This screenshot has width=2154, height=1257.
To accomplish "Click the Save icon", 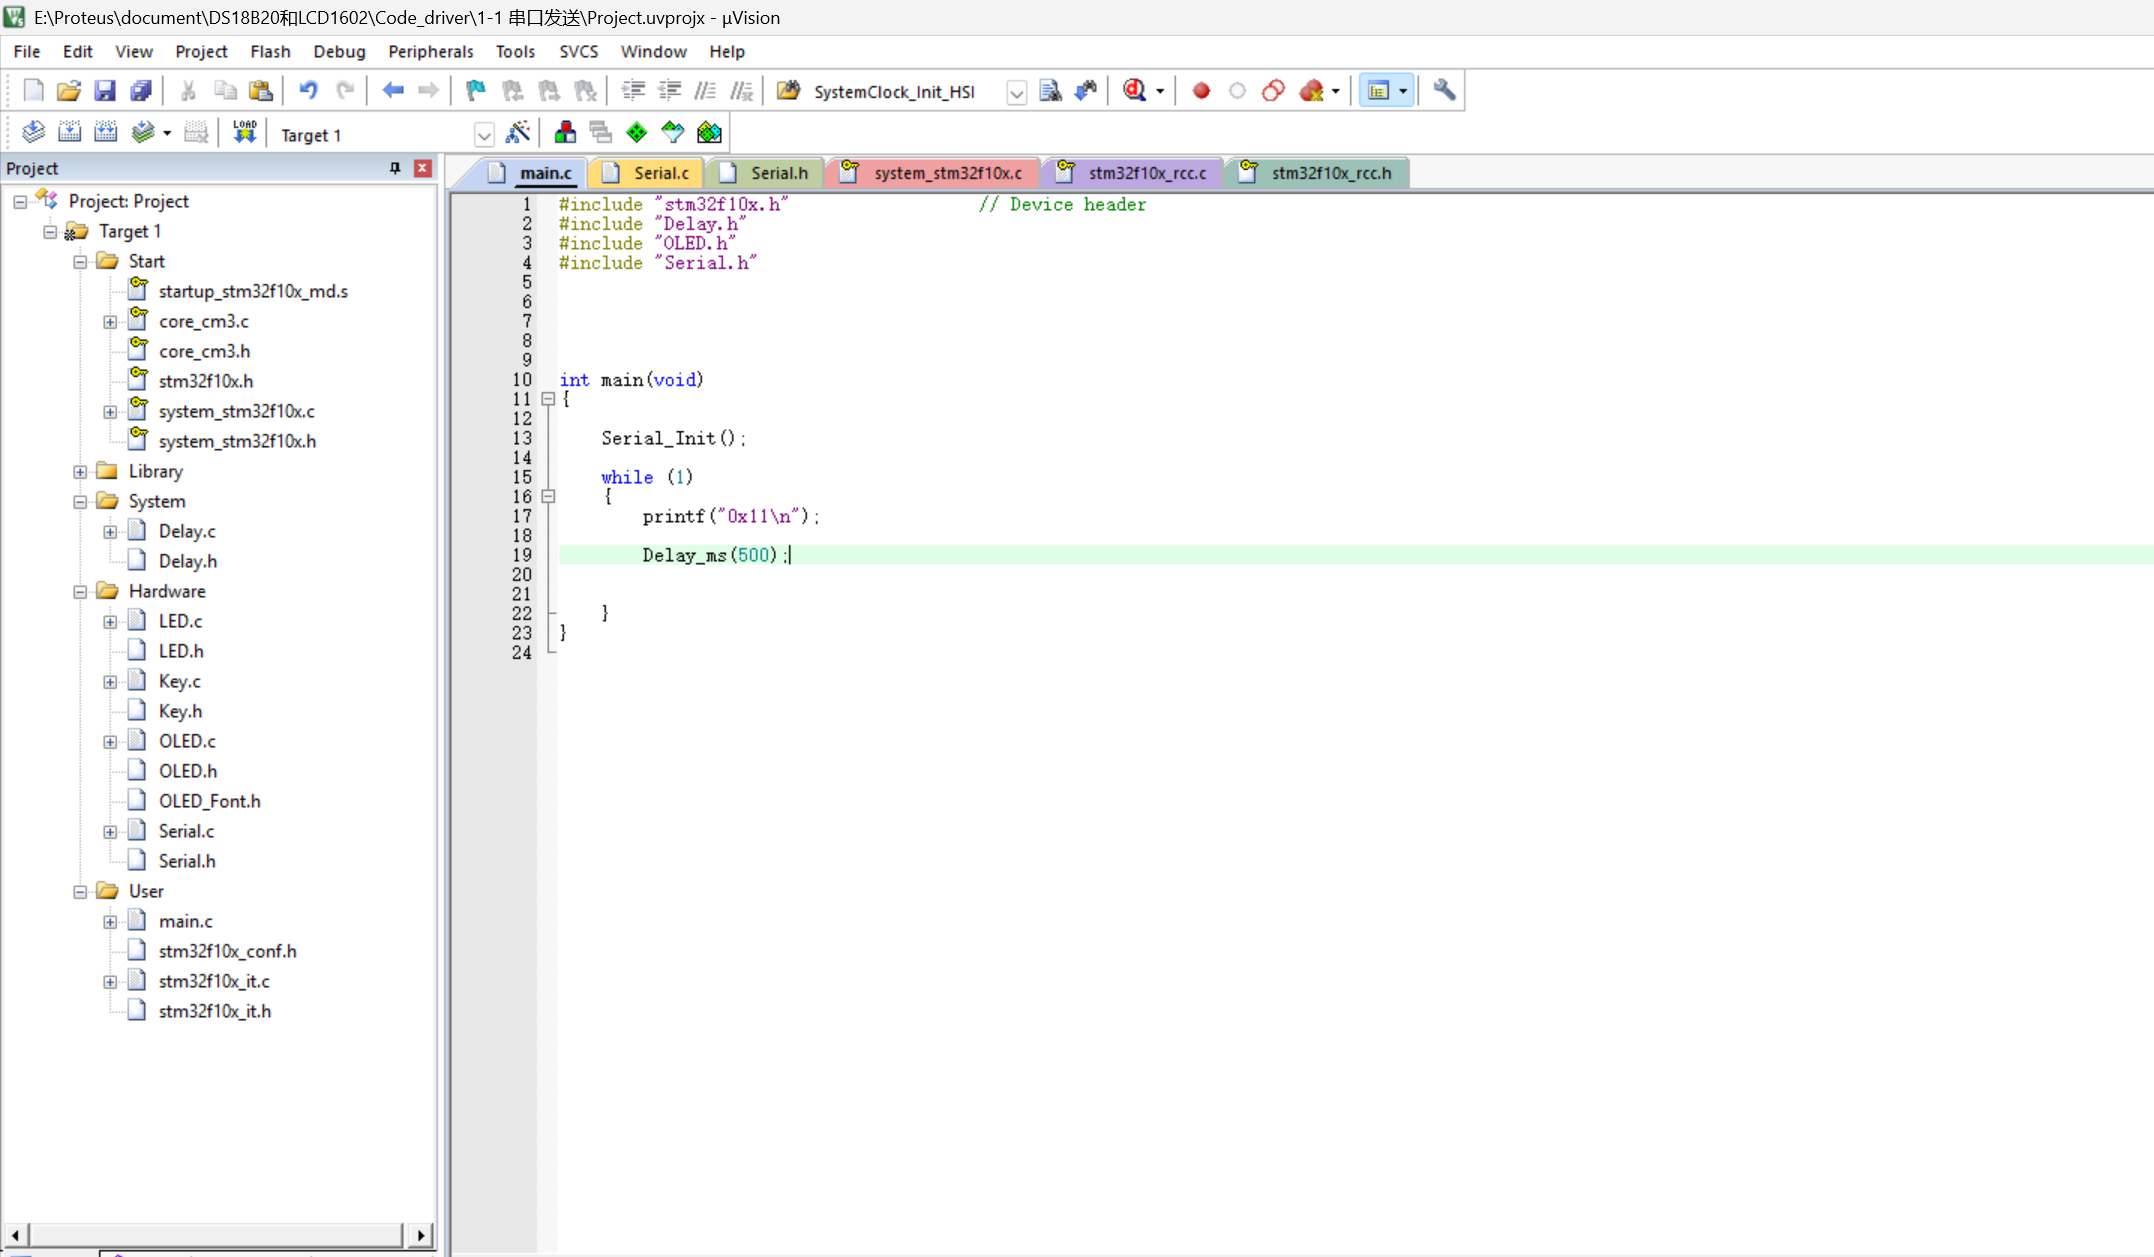I will click(104, 91).
